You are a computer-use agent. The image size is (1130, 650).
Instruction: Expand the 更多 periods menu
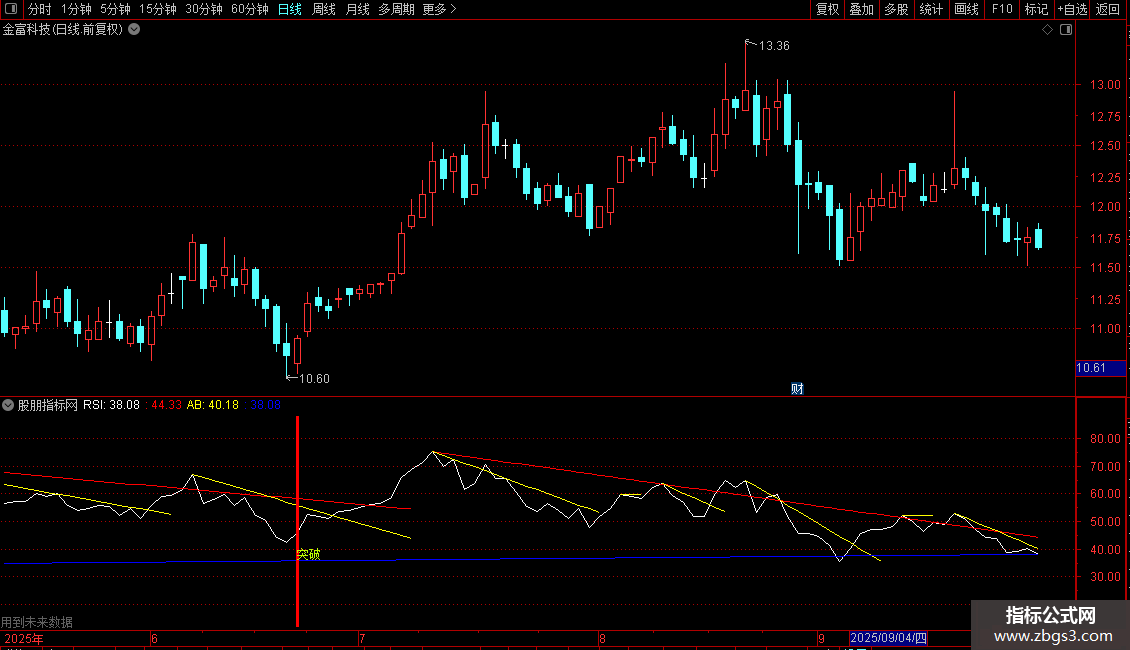coord(439,9)
